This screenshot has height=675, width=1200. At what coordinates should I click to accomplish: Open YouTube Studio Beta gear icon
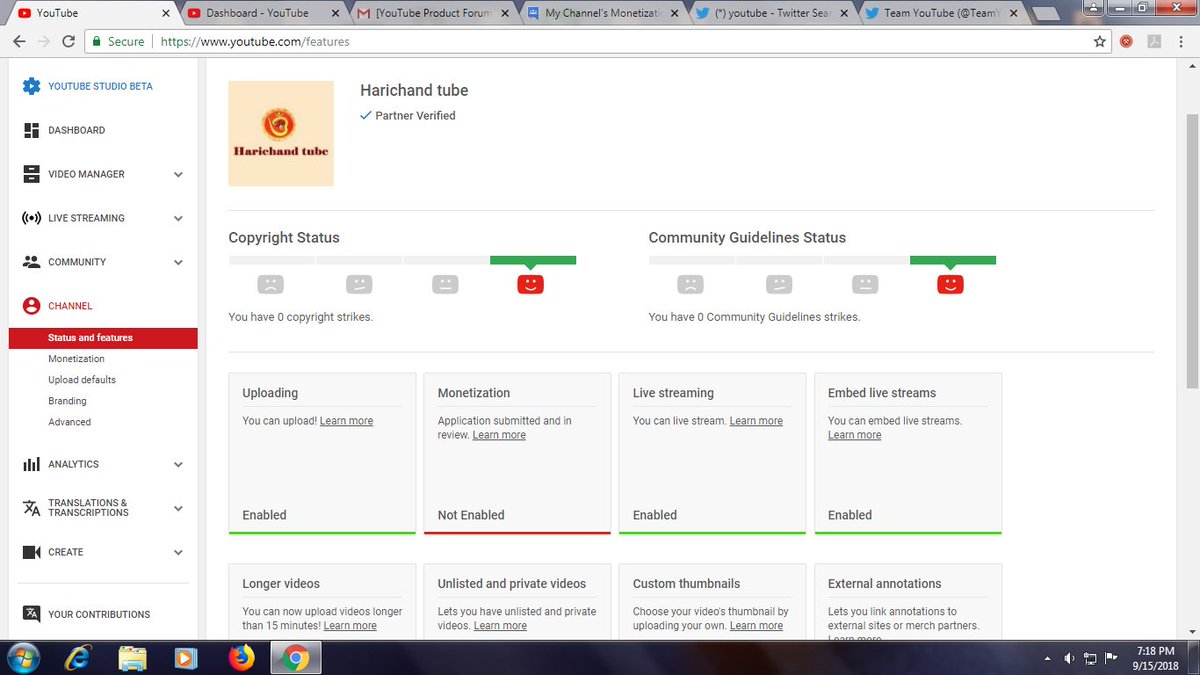[31, 86]
